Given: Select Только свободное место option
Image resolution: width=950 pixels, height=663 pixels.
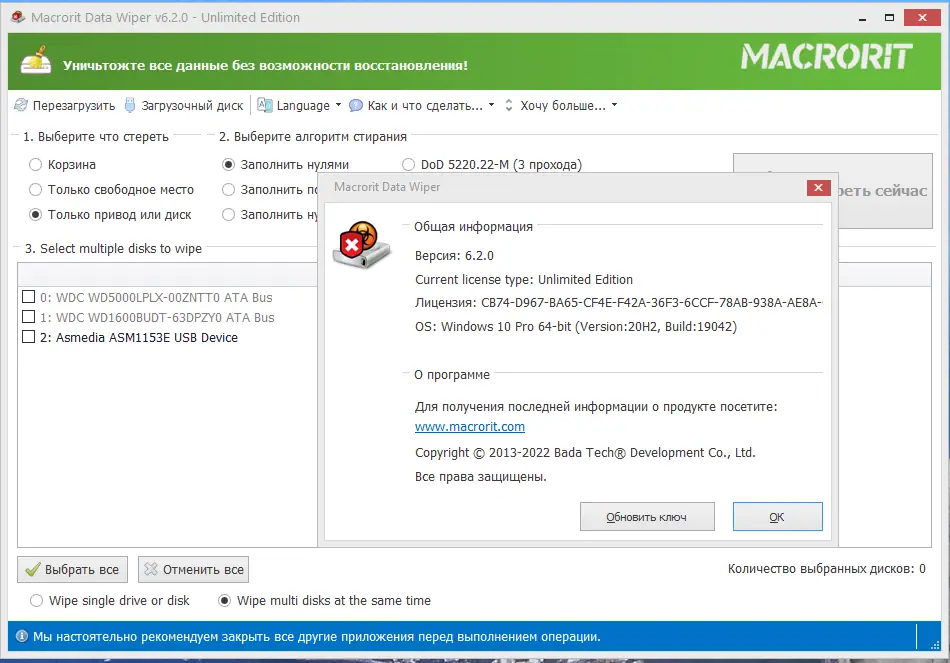Looking at the screenshot, I should [x=36, y=190].
